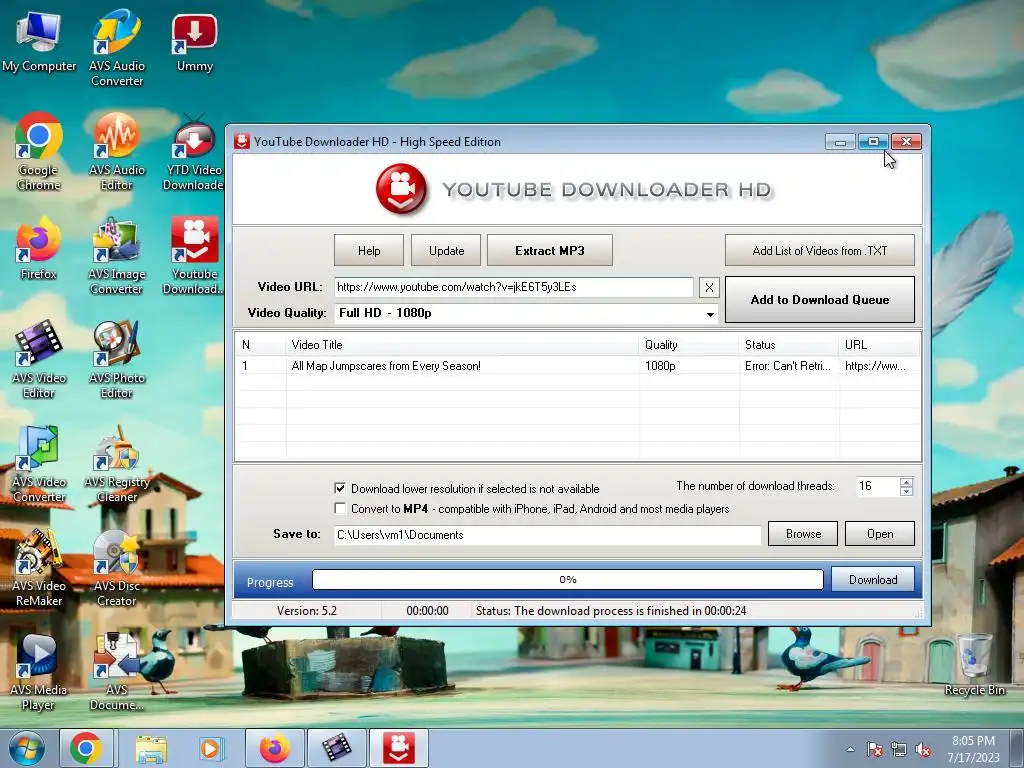The width and height of the screenshot is (1024, 768).
Task: Increase the download threads number
Action: [x=906, y=482]
